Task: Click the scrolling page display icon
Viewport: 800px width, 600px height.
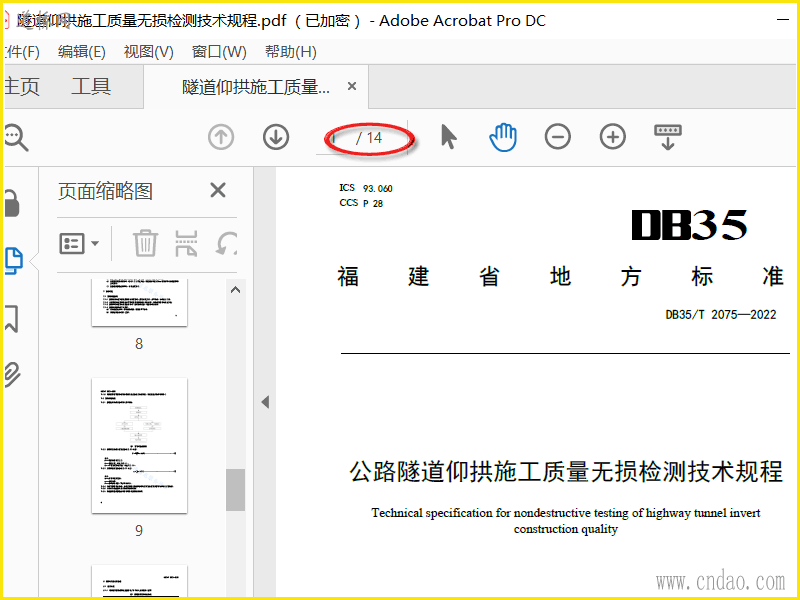Action: (668, 137)
